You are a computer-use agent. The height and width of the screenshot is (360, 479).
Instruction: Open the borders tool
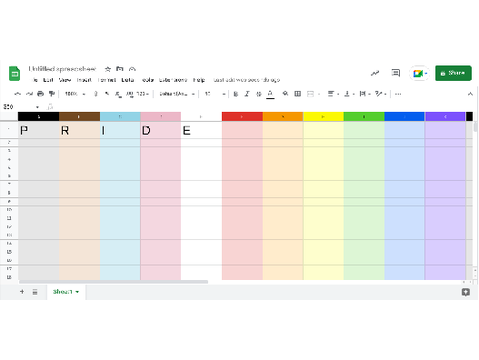click(298, 94)
